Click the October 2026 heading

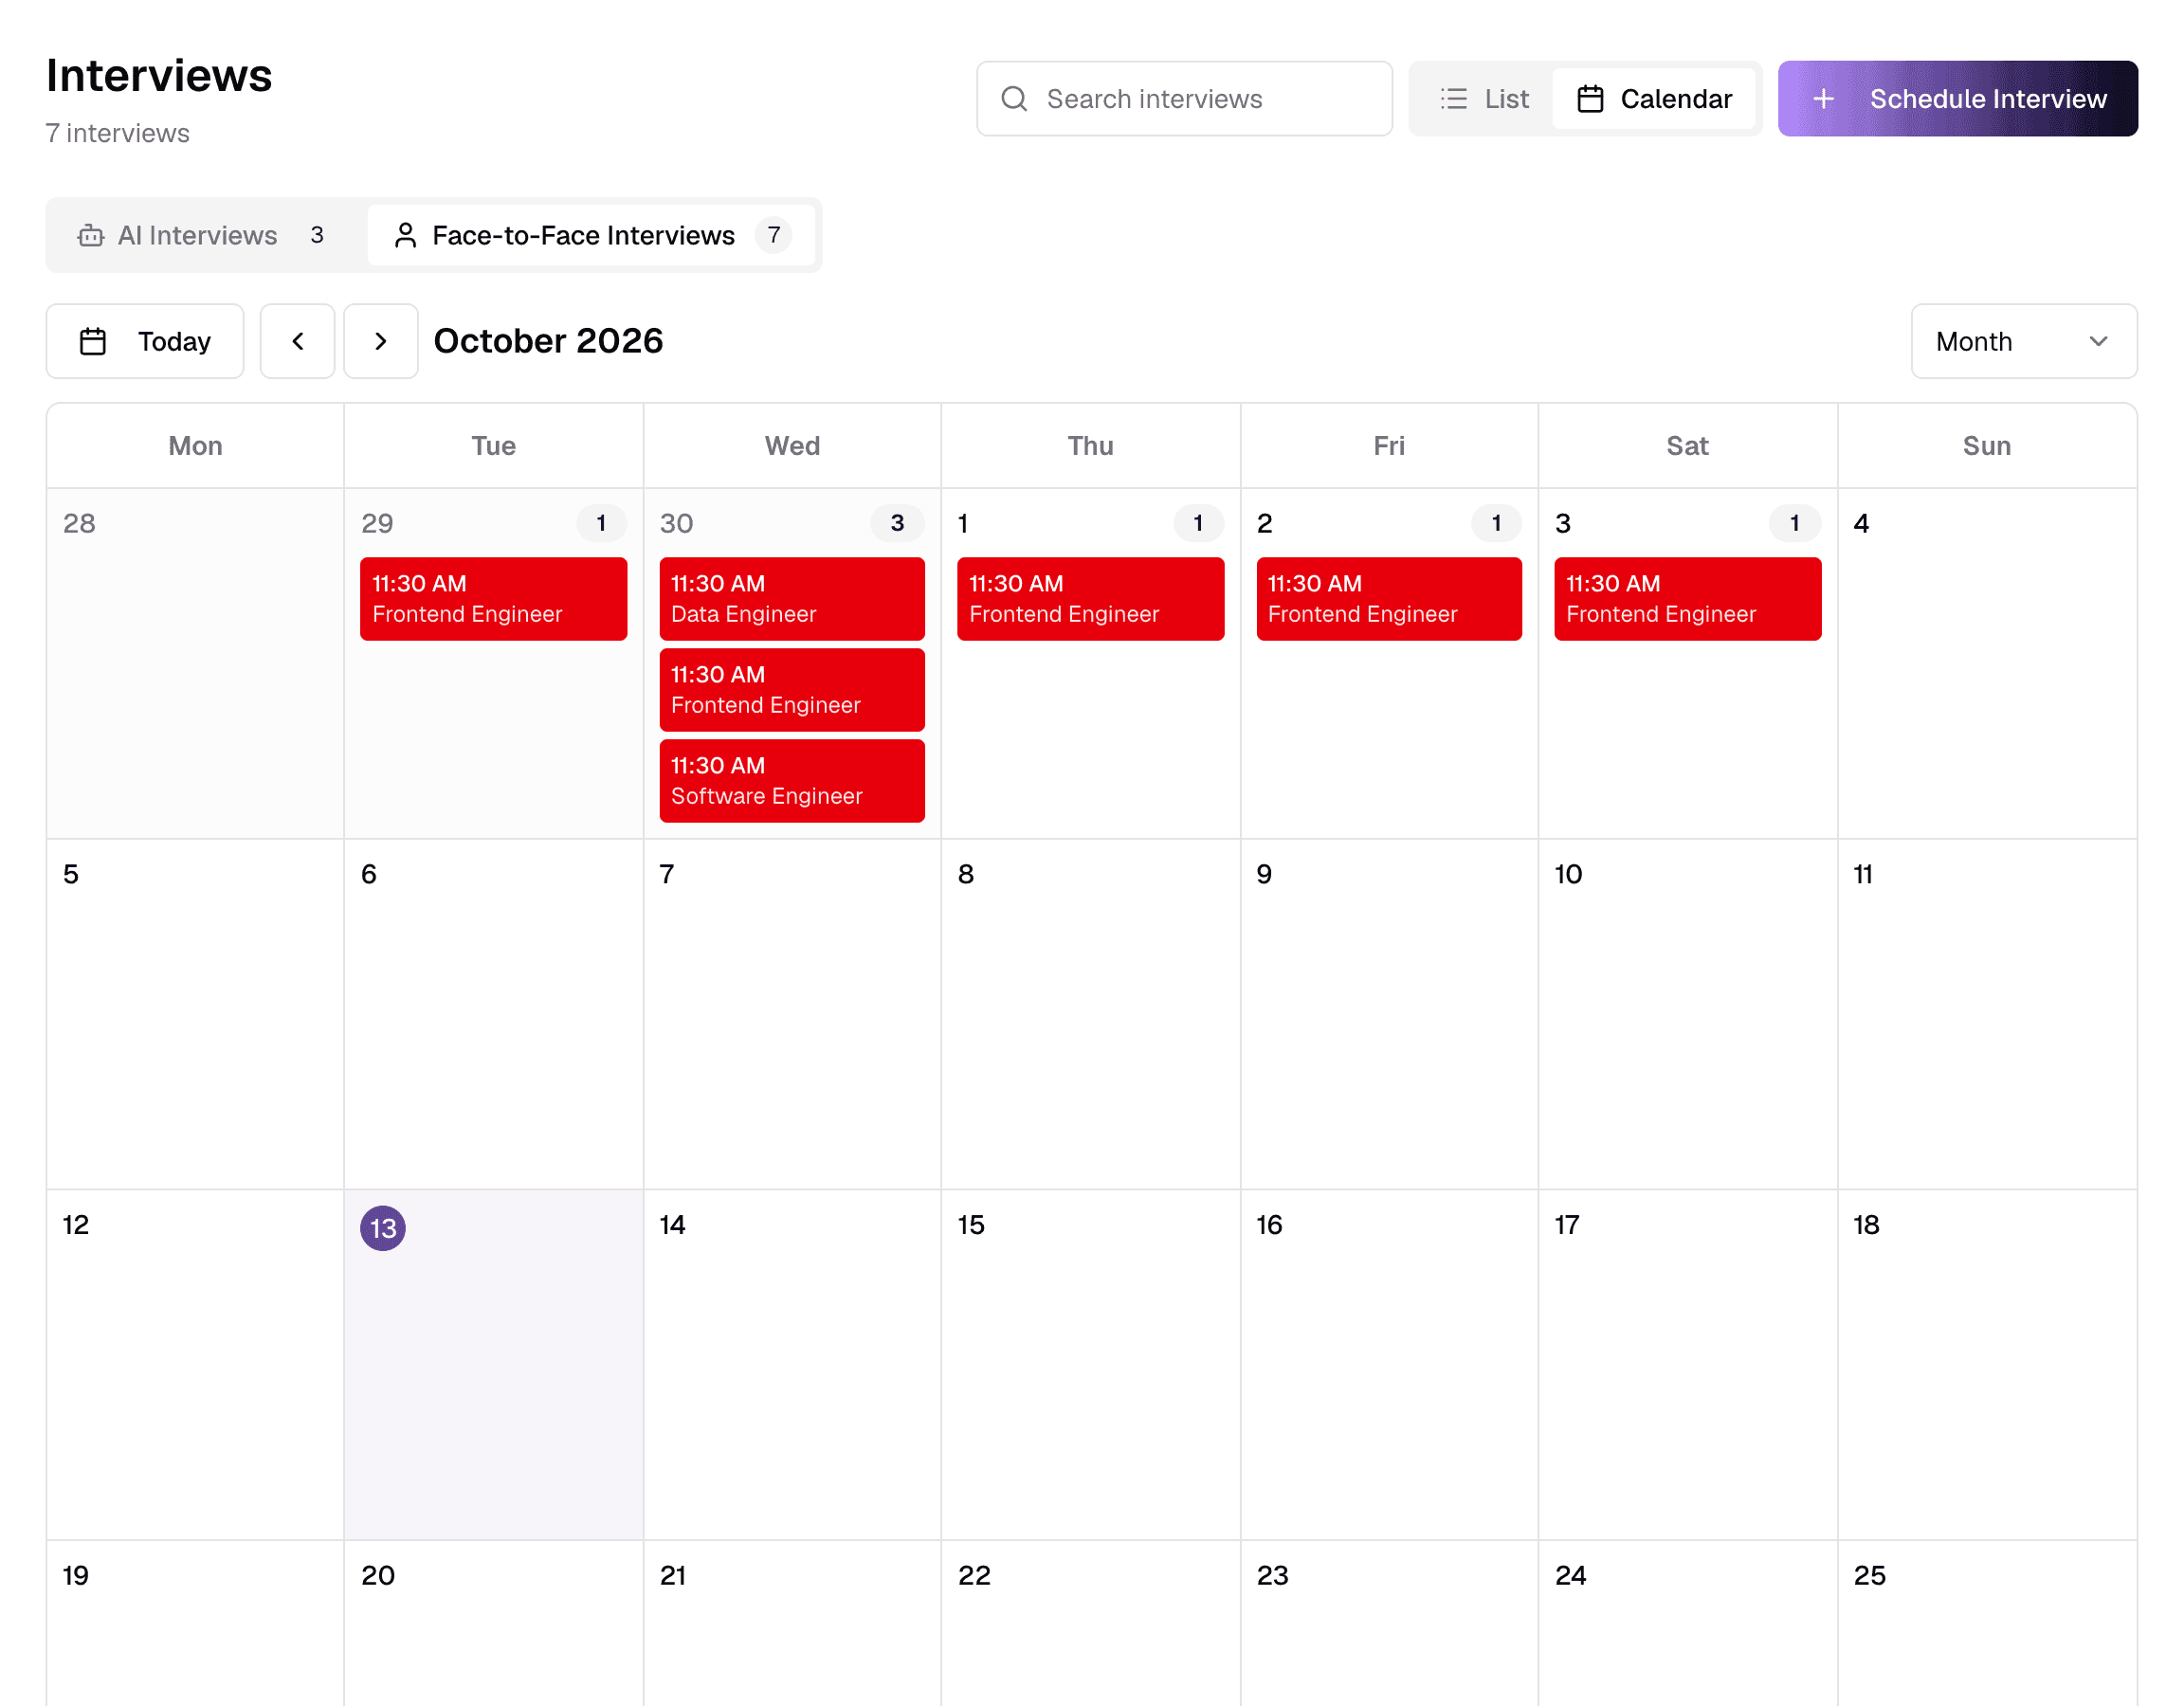(x=548, y=341)
